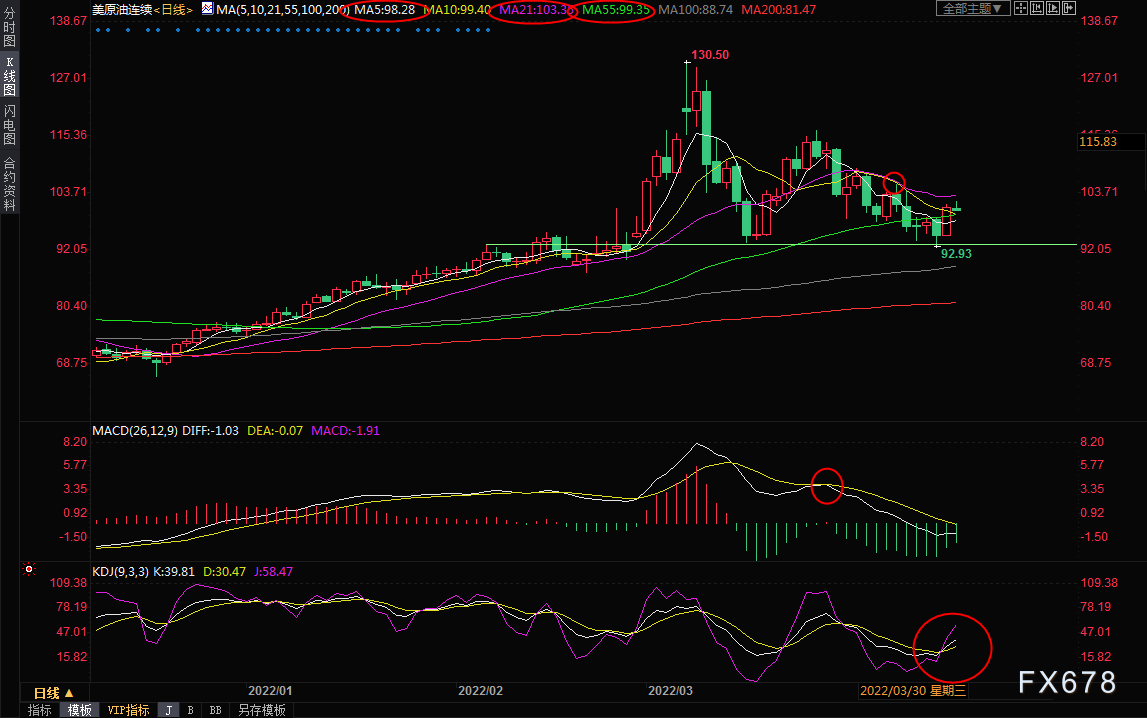Click the play-forward chart icon
This screenshot has width=1147, height=718.
(1053, 8)
